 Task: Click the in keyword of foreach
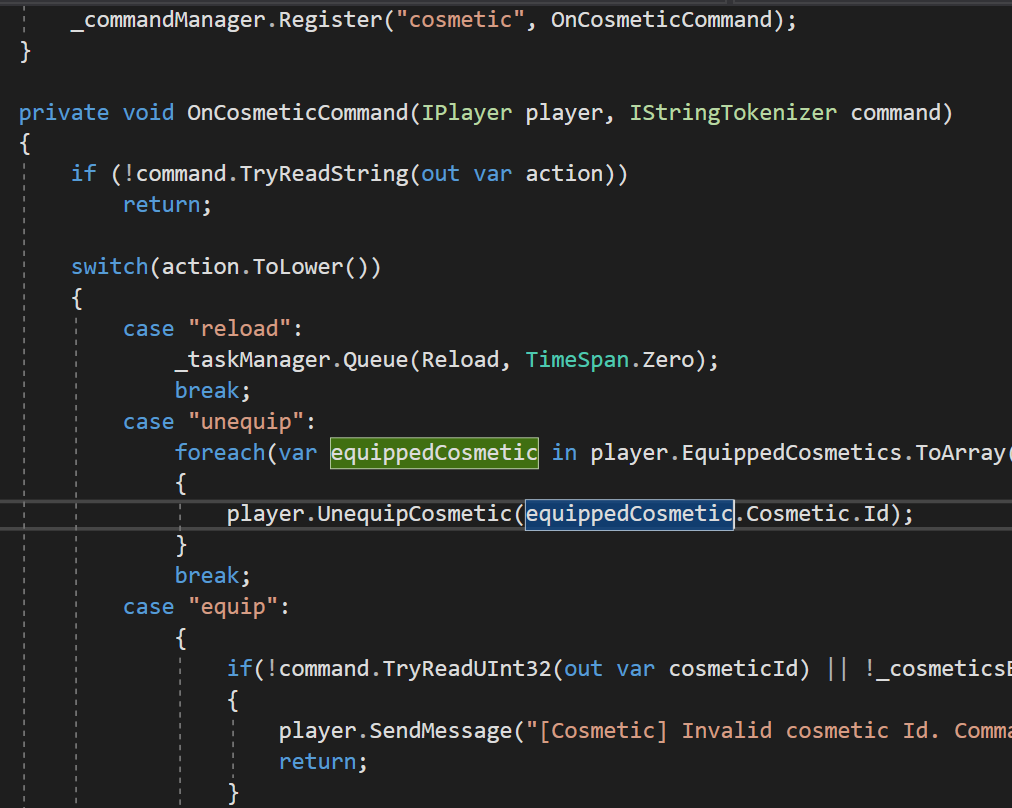(x=564, y=453)
